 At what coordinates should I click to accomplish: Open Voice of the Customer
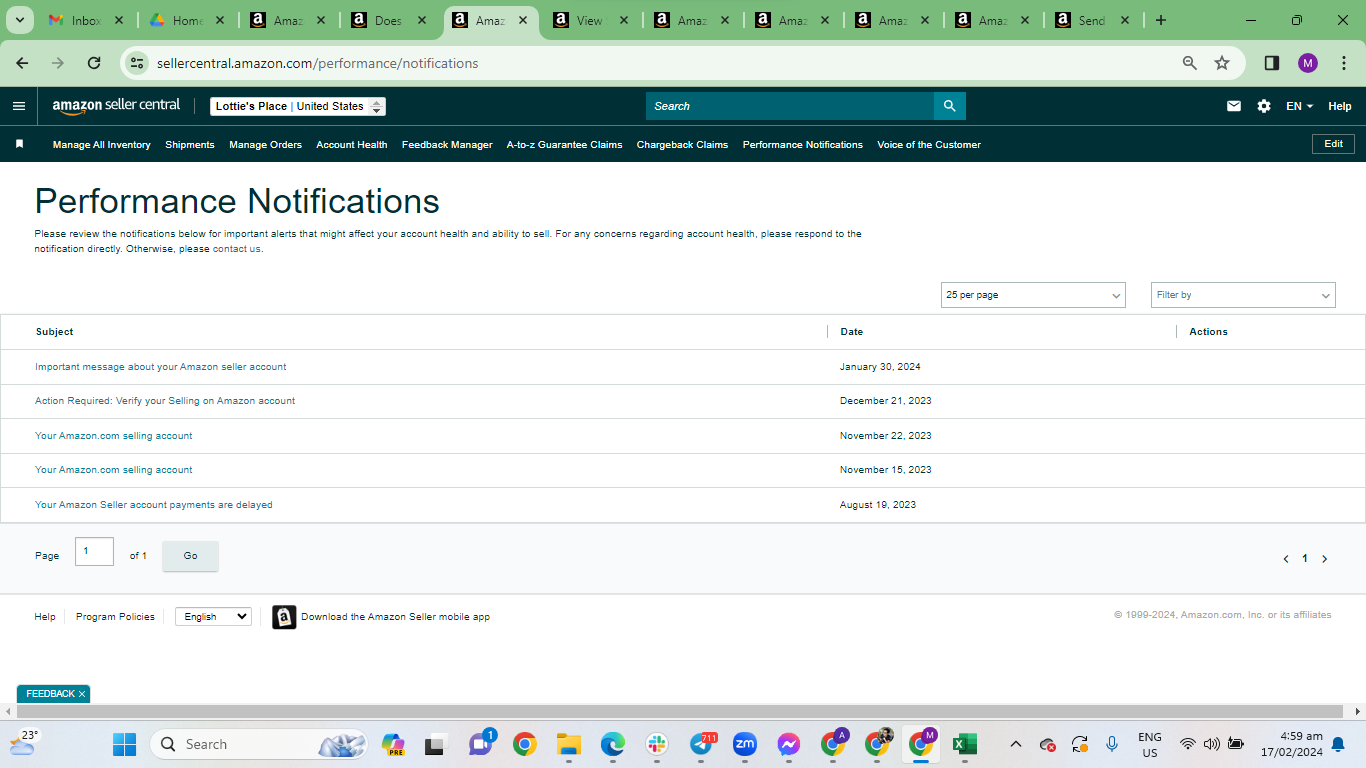929,145
